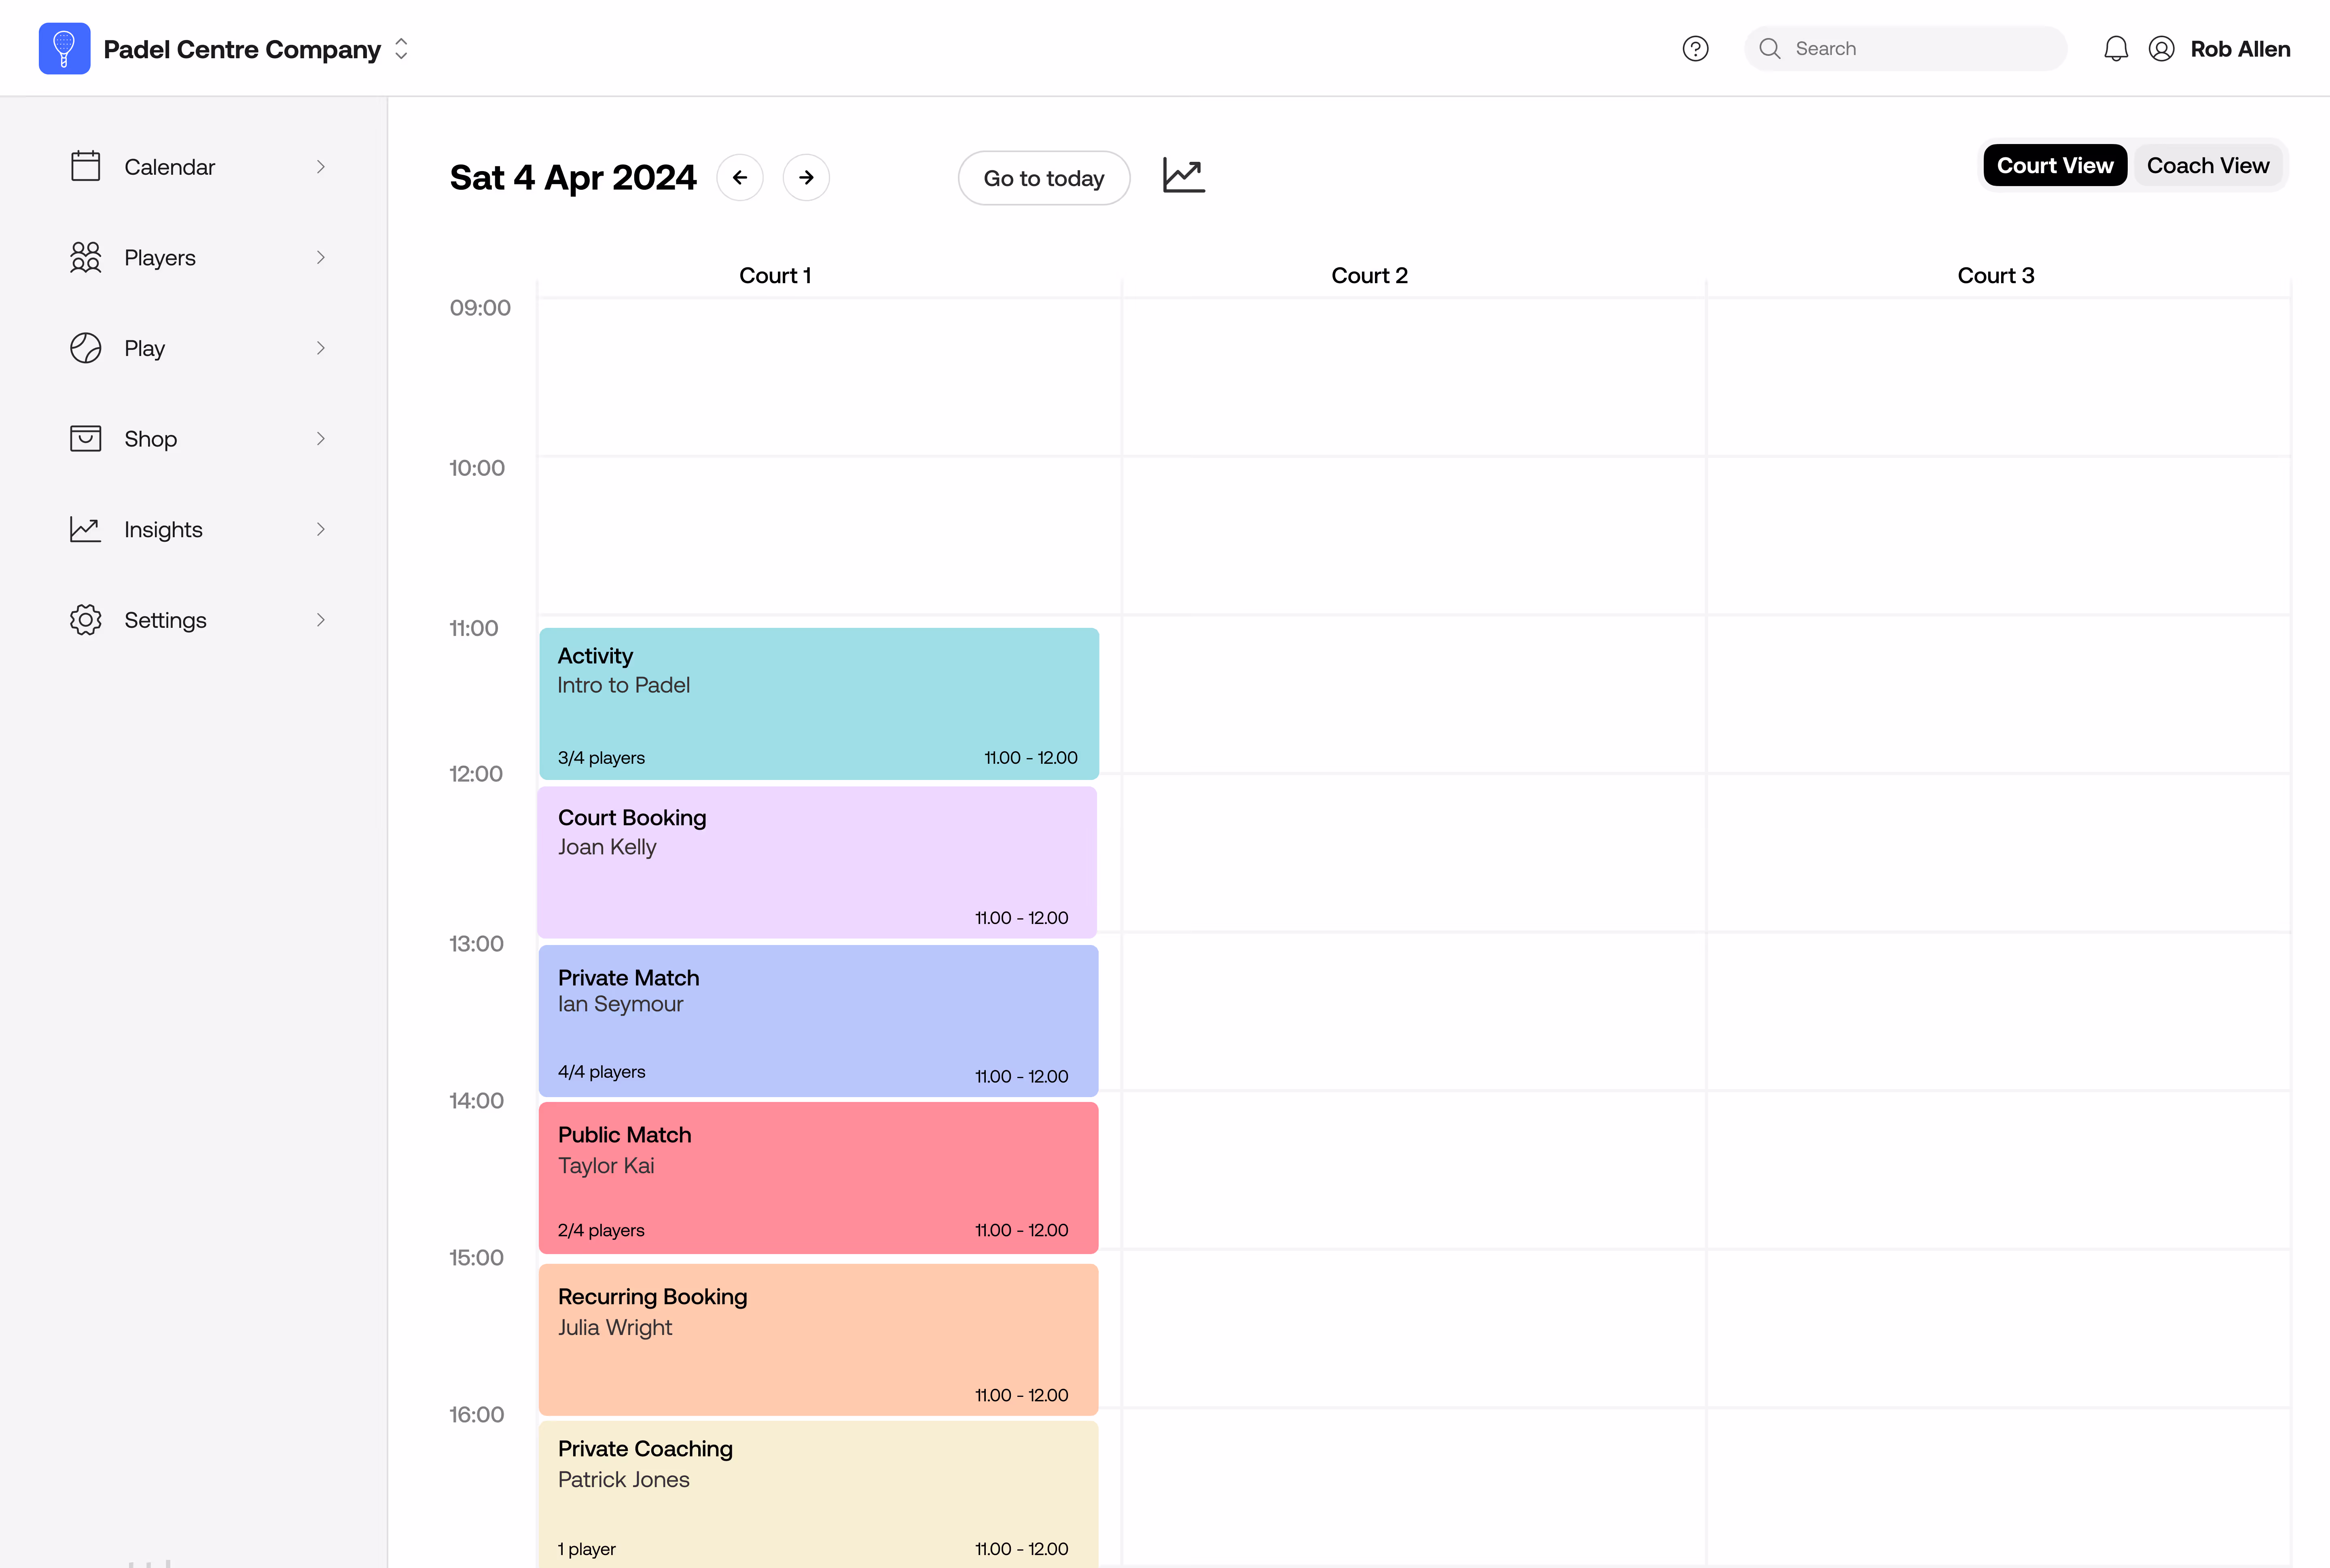Screen dimensions: 2330x1568
Task: Click the Calendar sidebar icon
Action: (x=86, y=166)
